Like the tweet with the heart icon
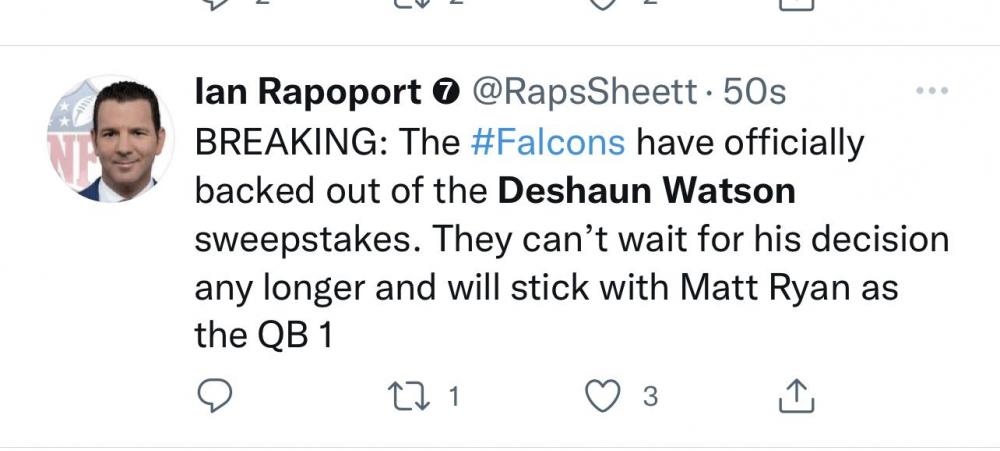 [x=602, y=397]
